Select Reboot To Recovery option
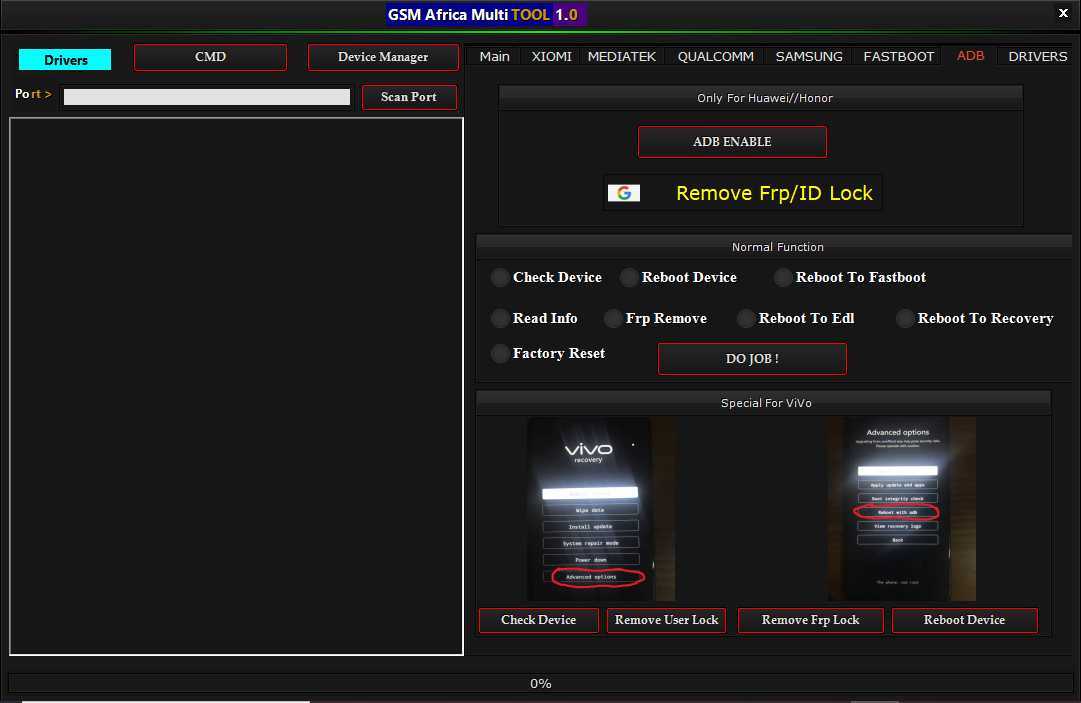1081x703 pixels. tap(905, 318)
